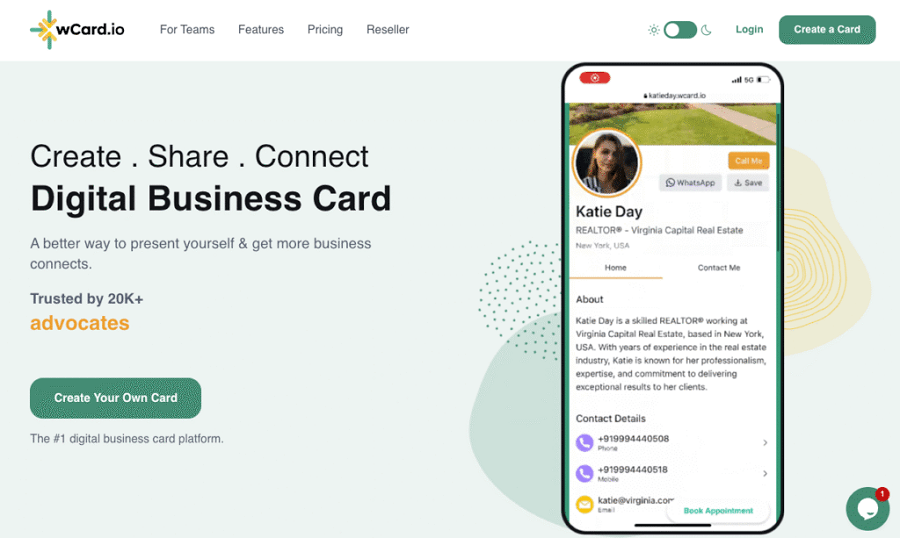Screen dimensions: 900x538
Task: Click the orange Call Me button
Action: (x=748, y=161)
